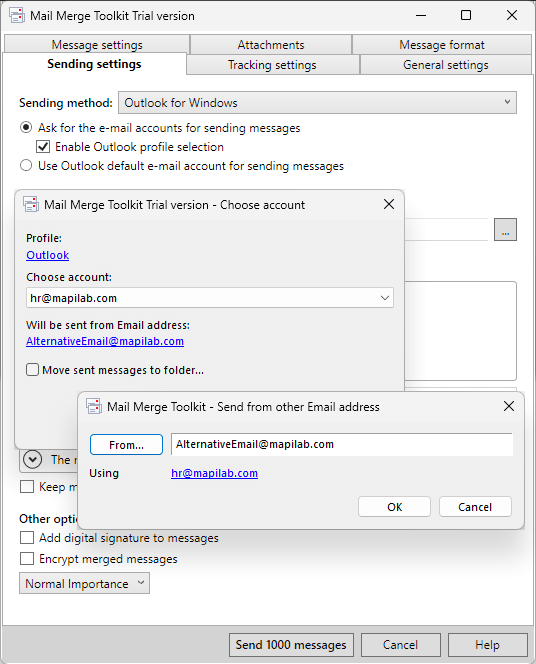Viewport: 536px width, 664px height.
Task: Open the Tracking settings tab
Action: click(272, 65)
